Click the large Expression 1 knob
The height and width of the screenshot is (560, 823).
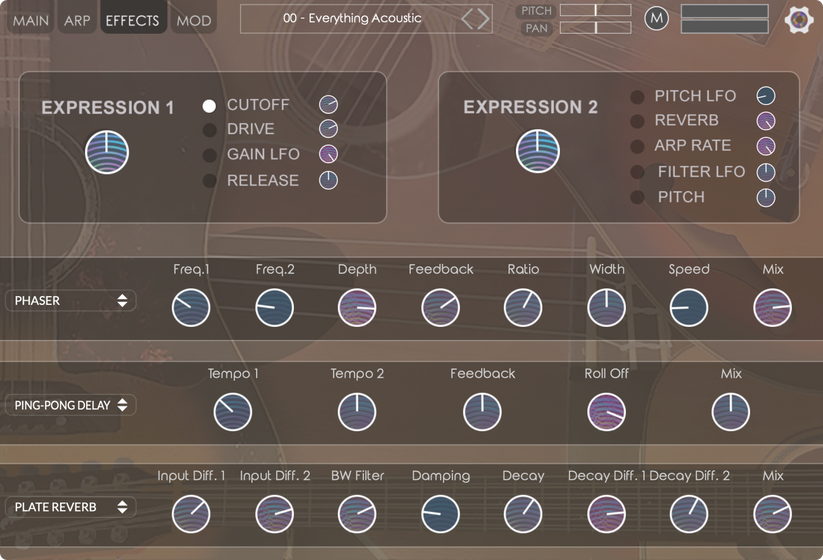pyautogui.click(x=107, y=153)
